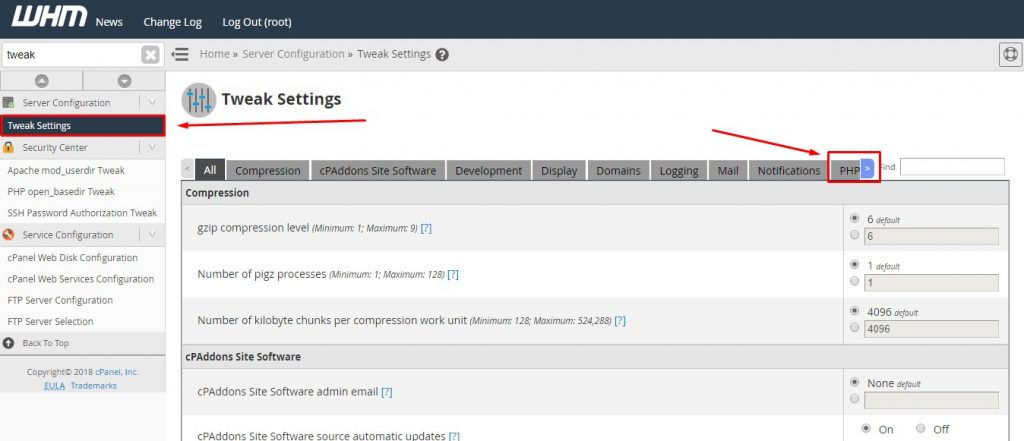Image resolution: width=1024 pixels, height=441 pixels.
Task: Open help for pigz processes
Action: 453,275
